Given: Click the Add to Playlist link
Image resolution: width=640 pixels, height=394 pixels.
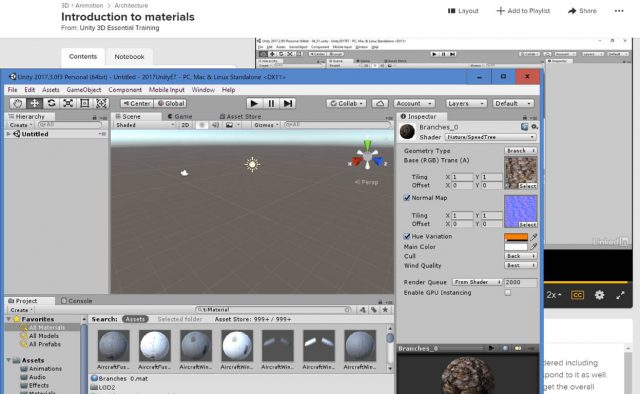Looking at the screenshot, I should tap(523, 11).
